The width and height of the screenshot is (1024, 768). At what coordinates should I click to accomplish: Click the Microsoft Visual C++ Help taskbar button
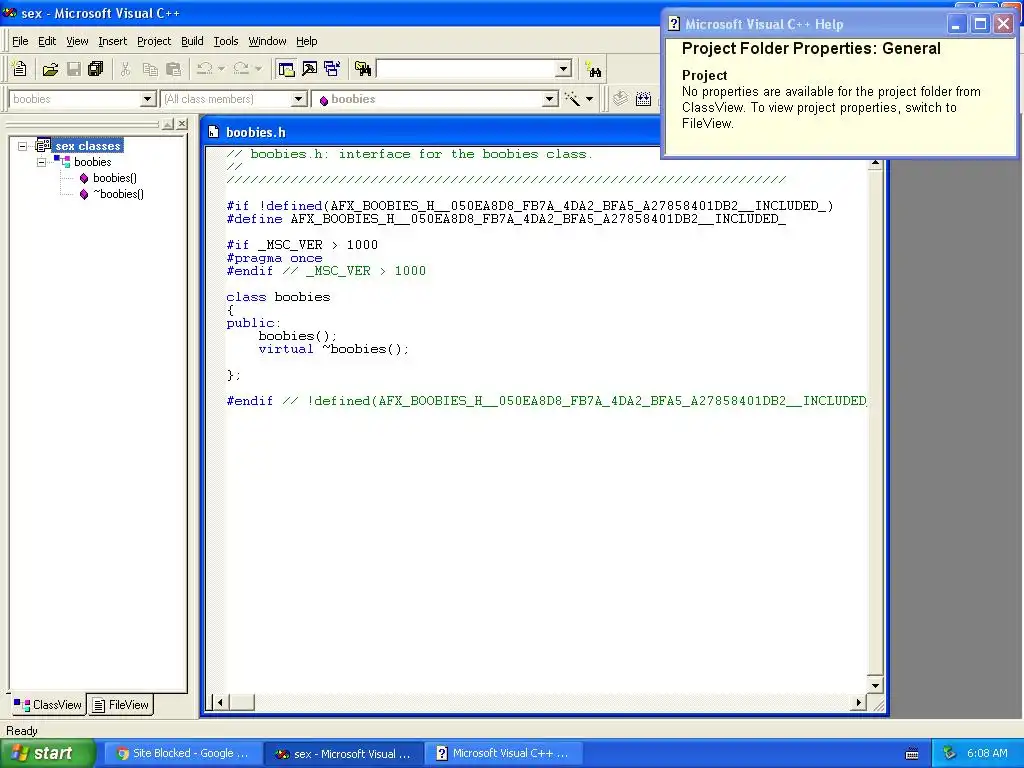point(502,753)
